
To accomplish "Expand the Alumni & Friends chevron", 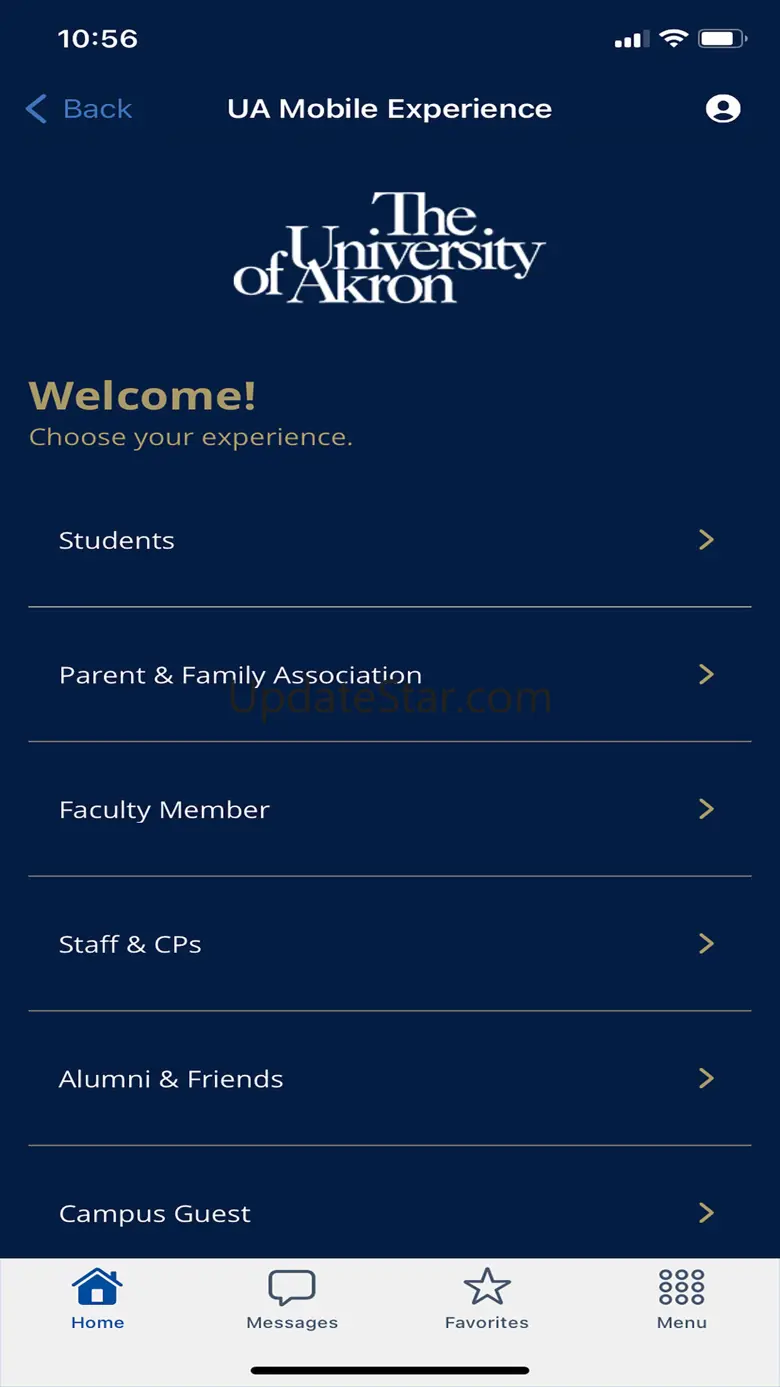I will (706, 1078).
